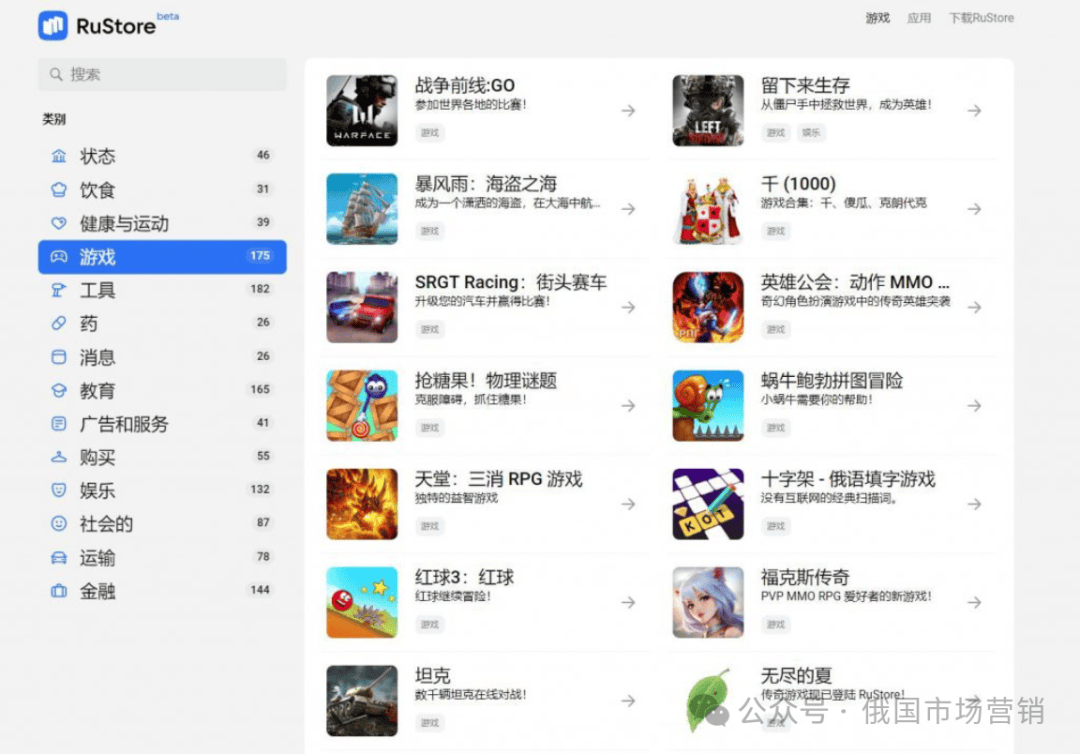Click the 165 count on 教育 category

(x=260, y=390)
